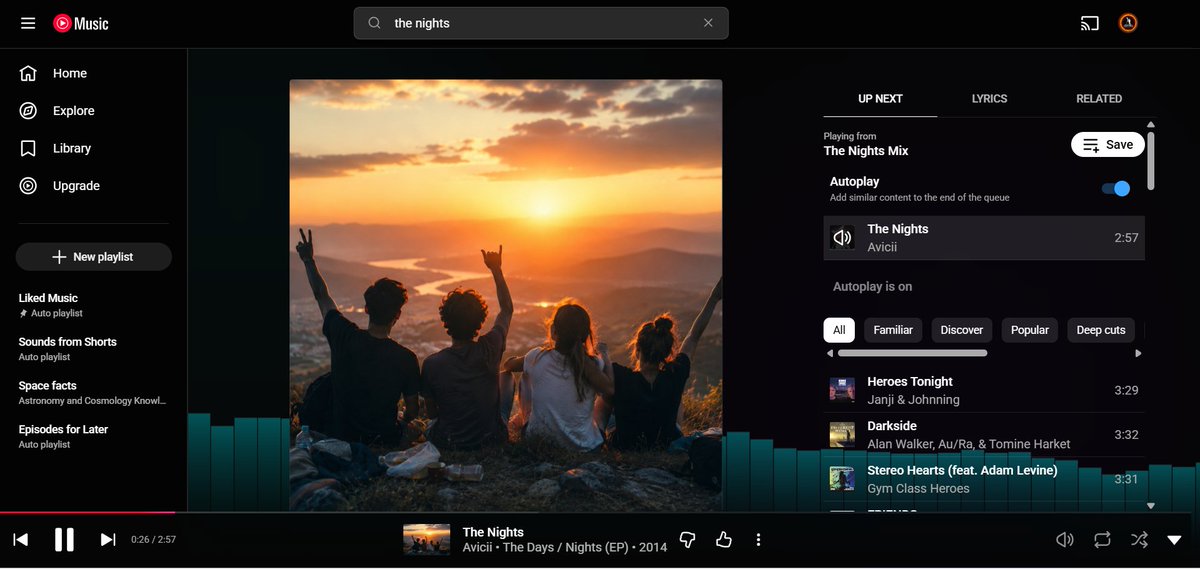Pause the current song
This screenshot has height=569, width=1200.
point(64,540)
